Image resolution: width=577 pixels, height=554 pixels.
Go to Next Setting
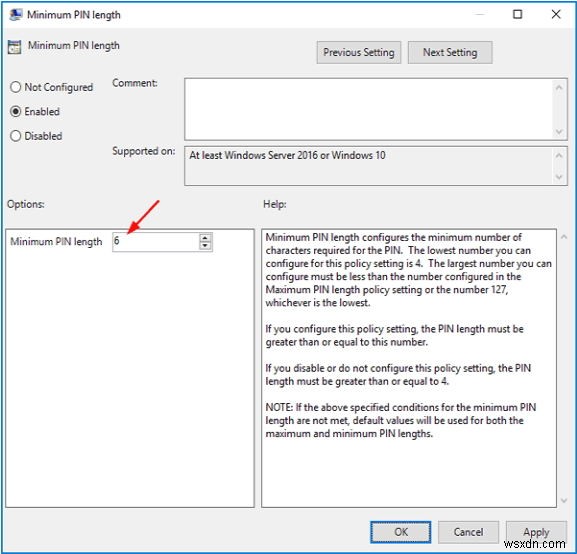(450, 52)
